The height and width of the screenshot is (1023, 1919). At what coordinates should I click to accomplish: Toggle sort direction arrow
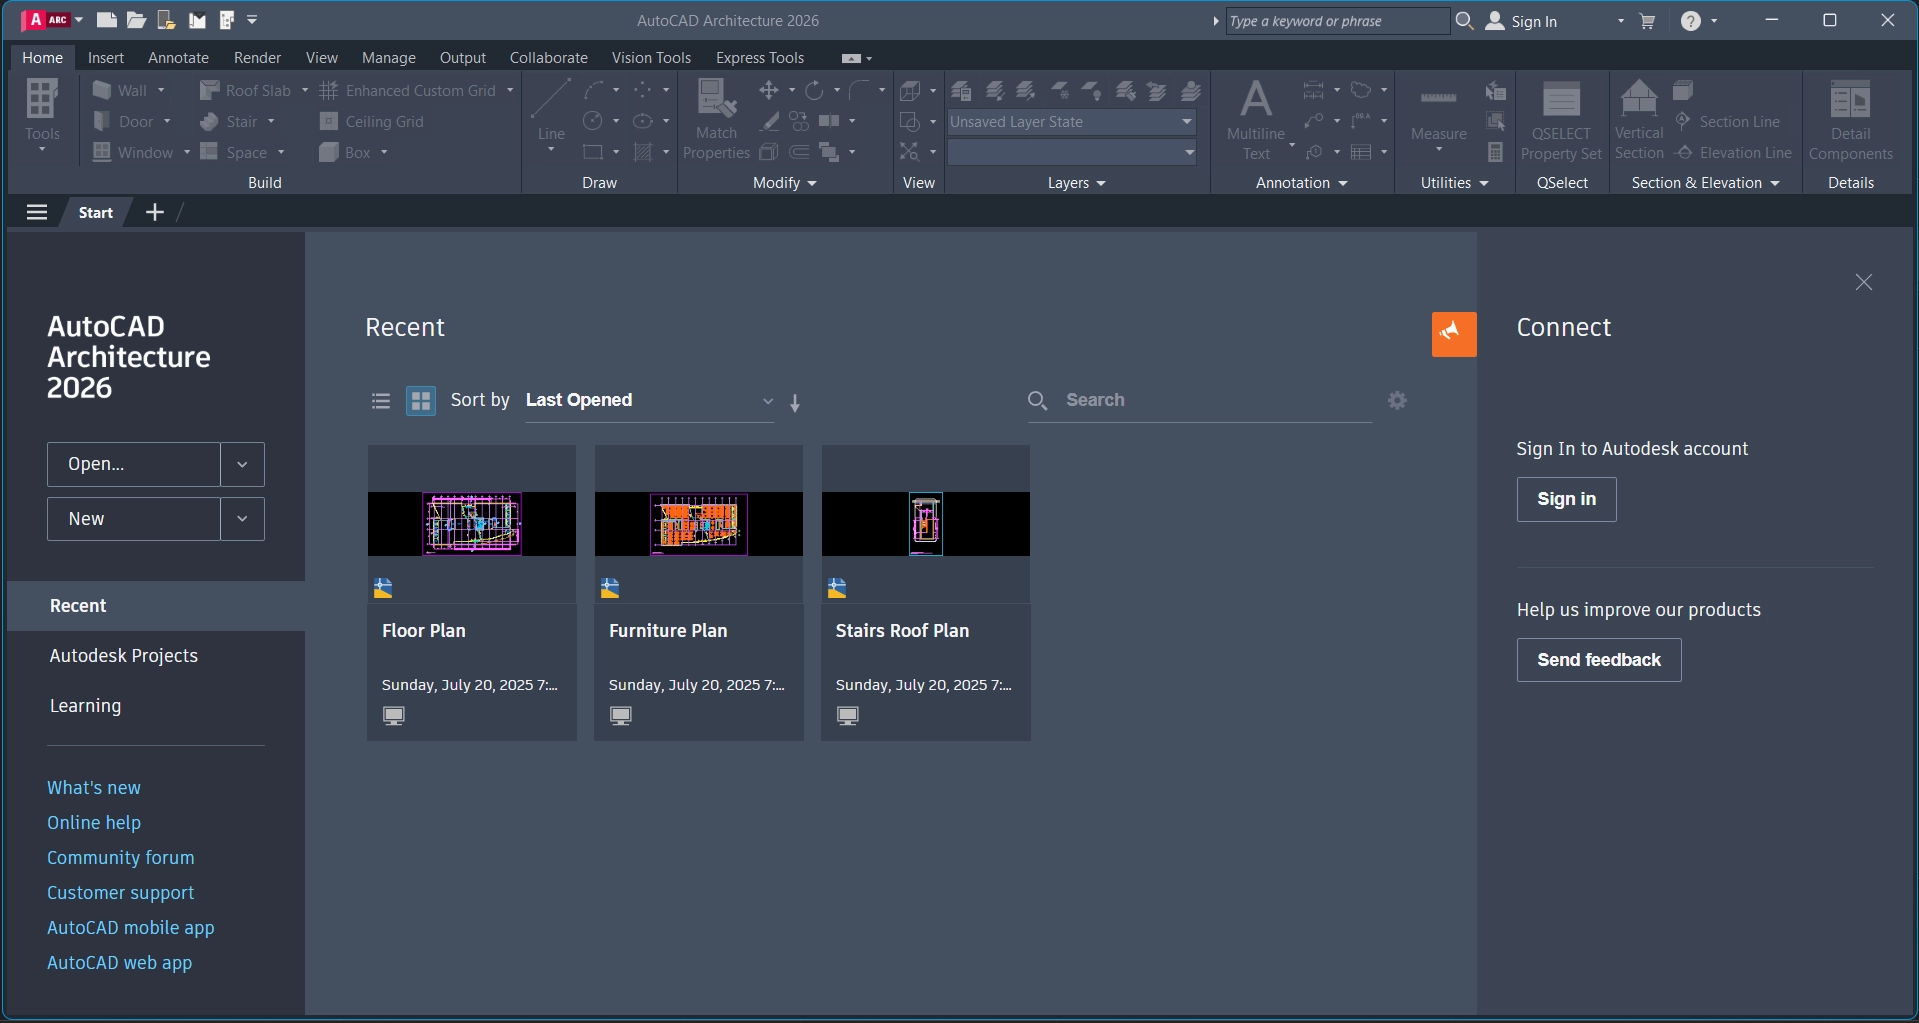pos(795,403)
